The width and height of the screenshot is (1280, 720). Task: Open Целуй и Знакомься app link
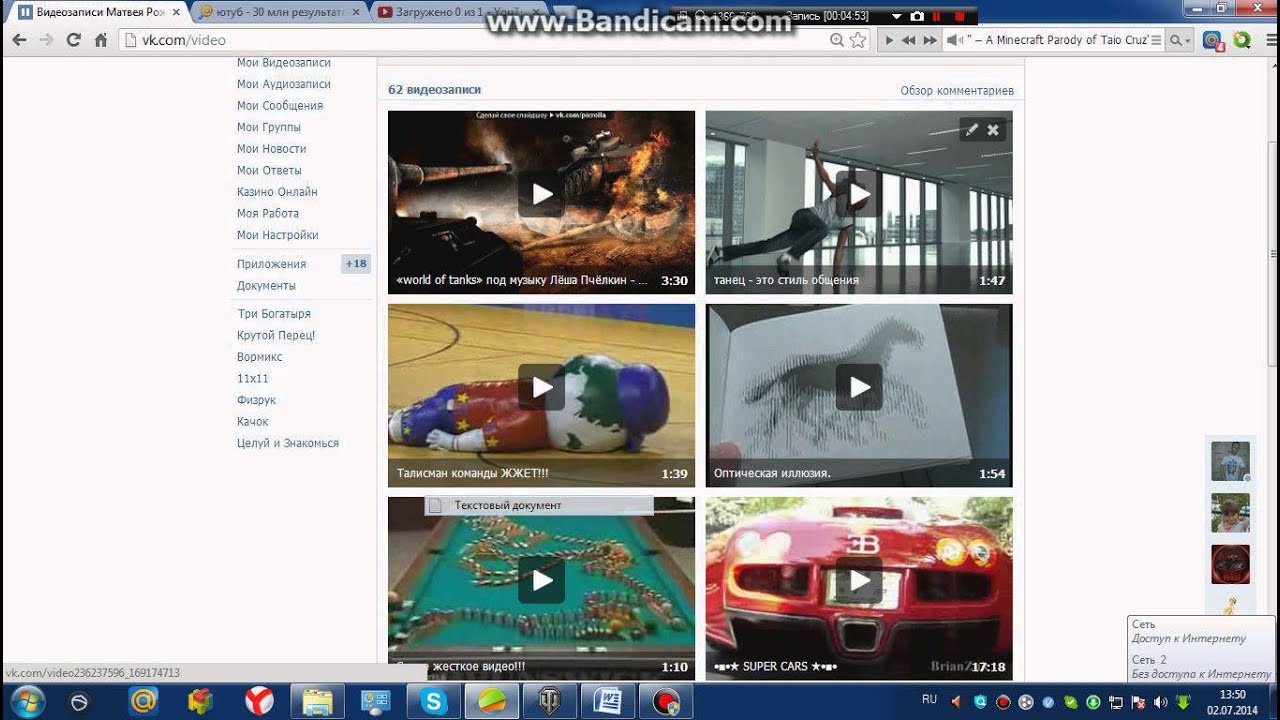(x=288, y=443)
